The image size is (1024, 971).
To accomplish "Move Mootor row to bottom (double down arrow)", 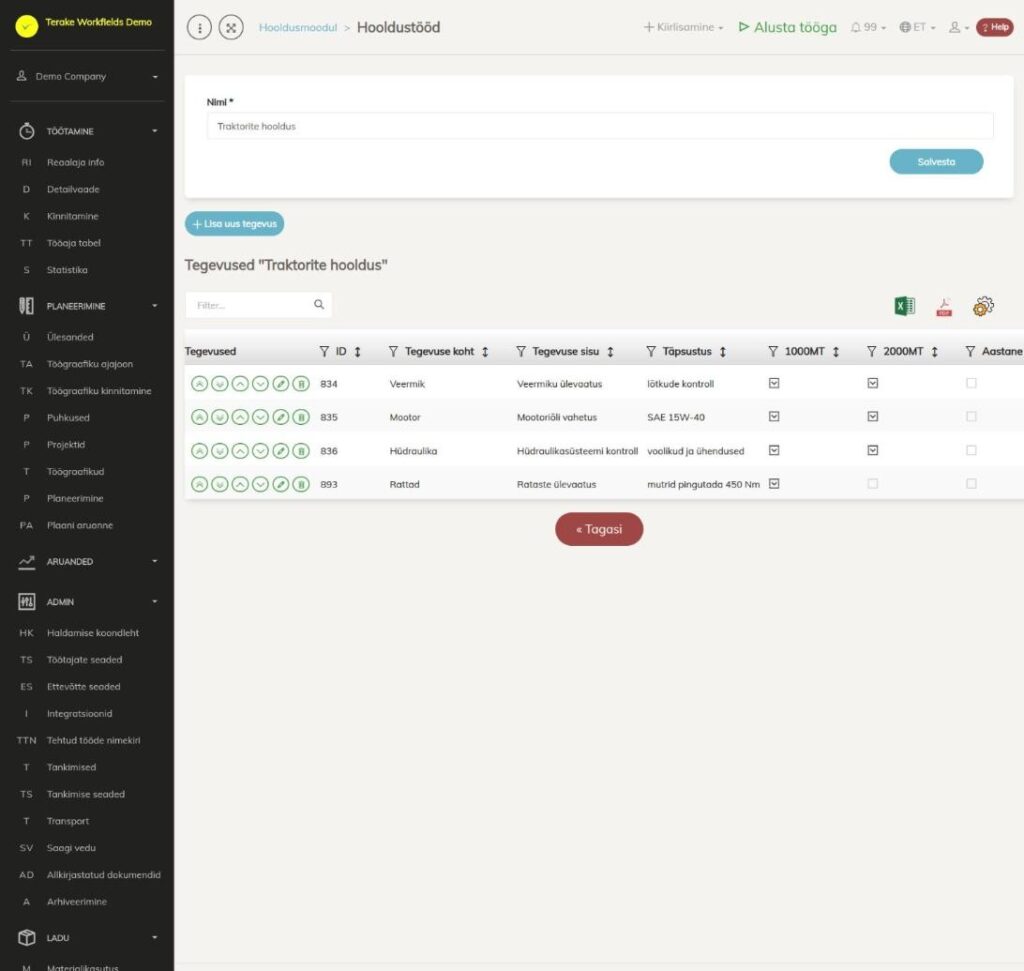I will (220, 417).
